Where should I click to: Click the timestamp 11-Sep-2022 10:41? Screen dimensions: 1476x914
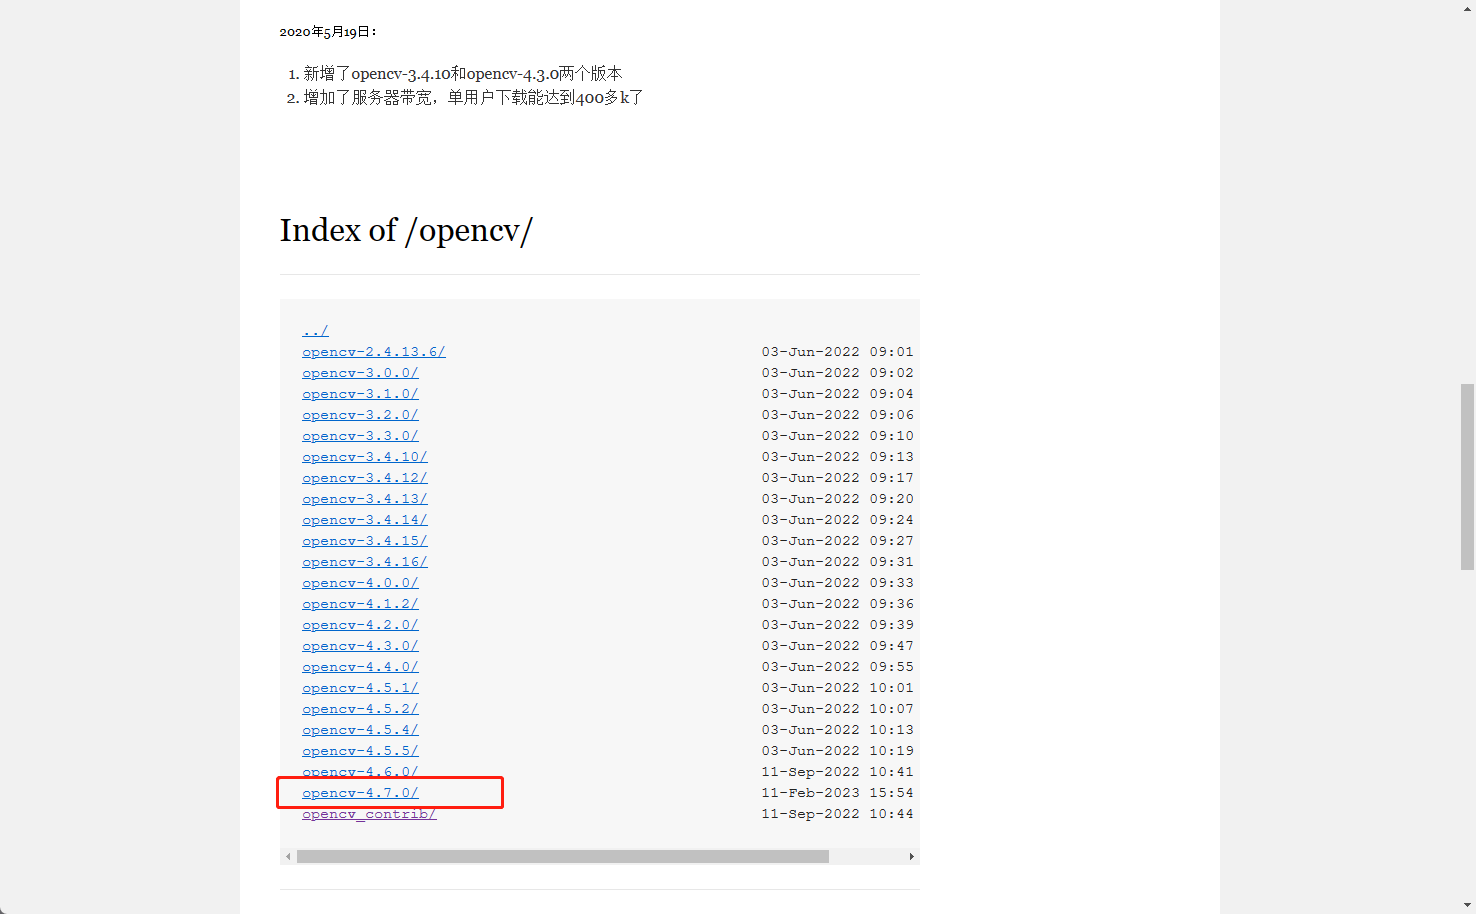(x=837, y=772)
